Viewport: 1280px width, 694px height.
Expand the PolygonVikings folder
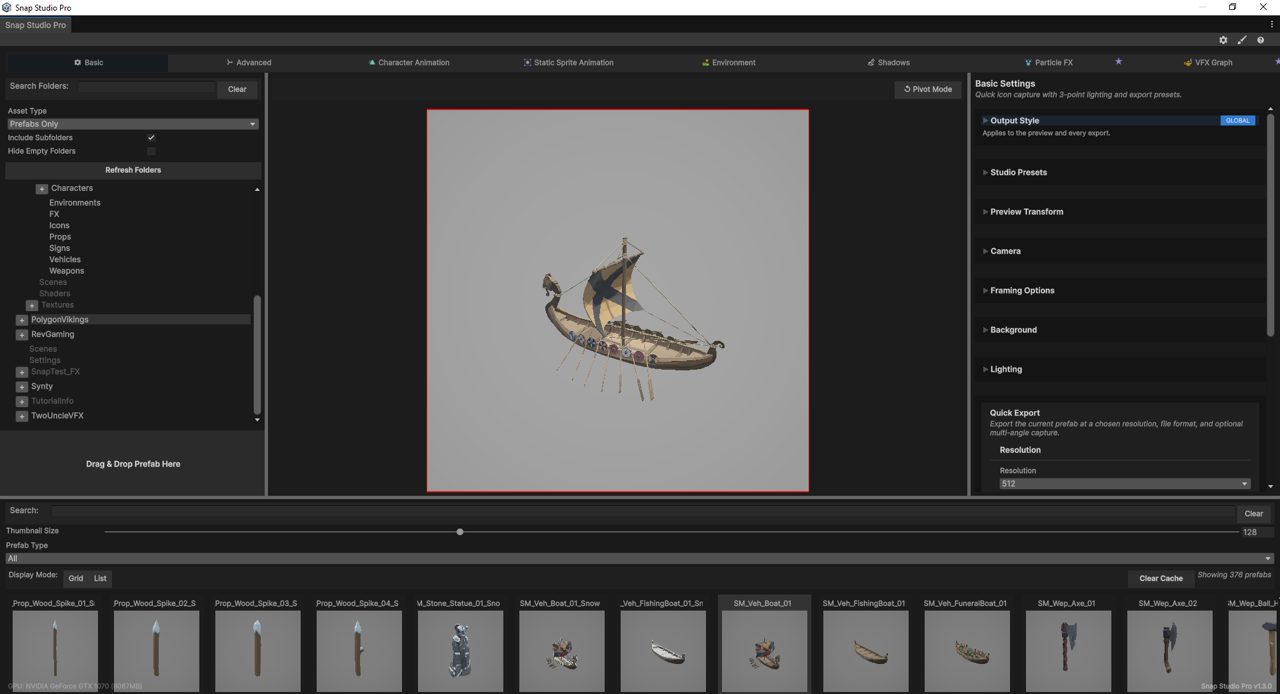(x=22, y=320)
